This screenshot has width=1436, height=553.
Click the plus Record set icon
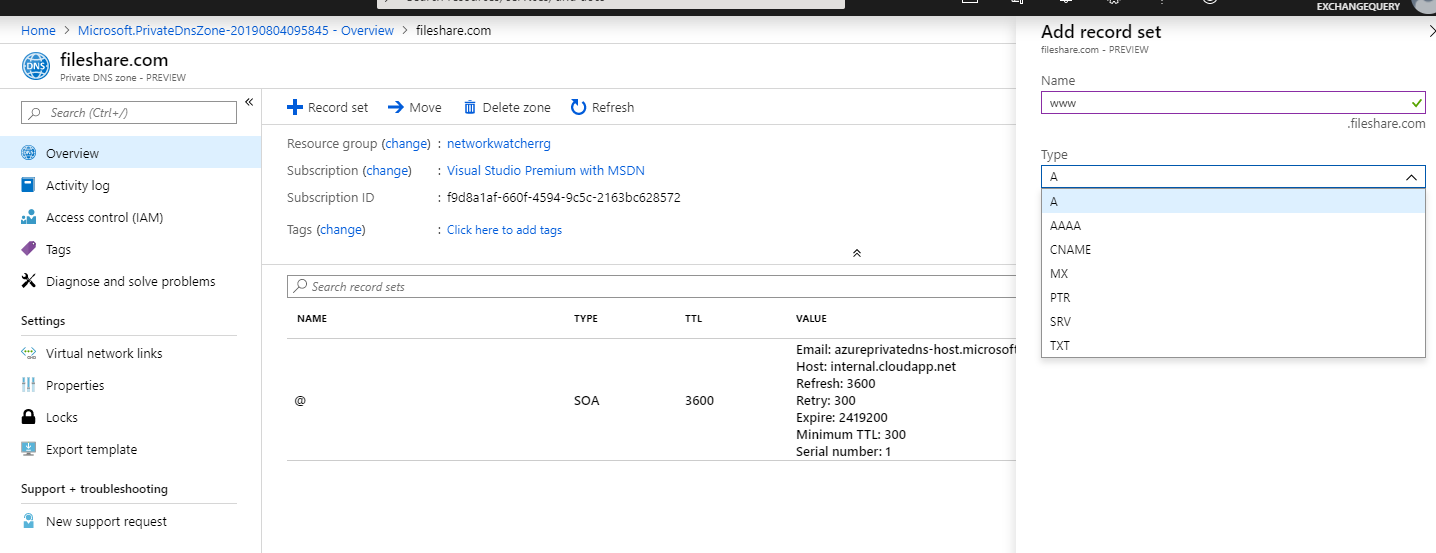pos(295,107)
